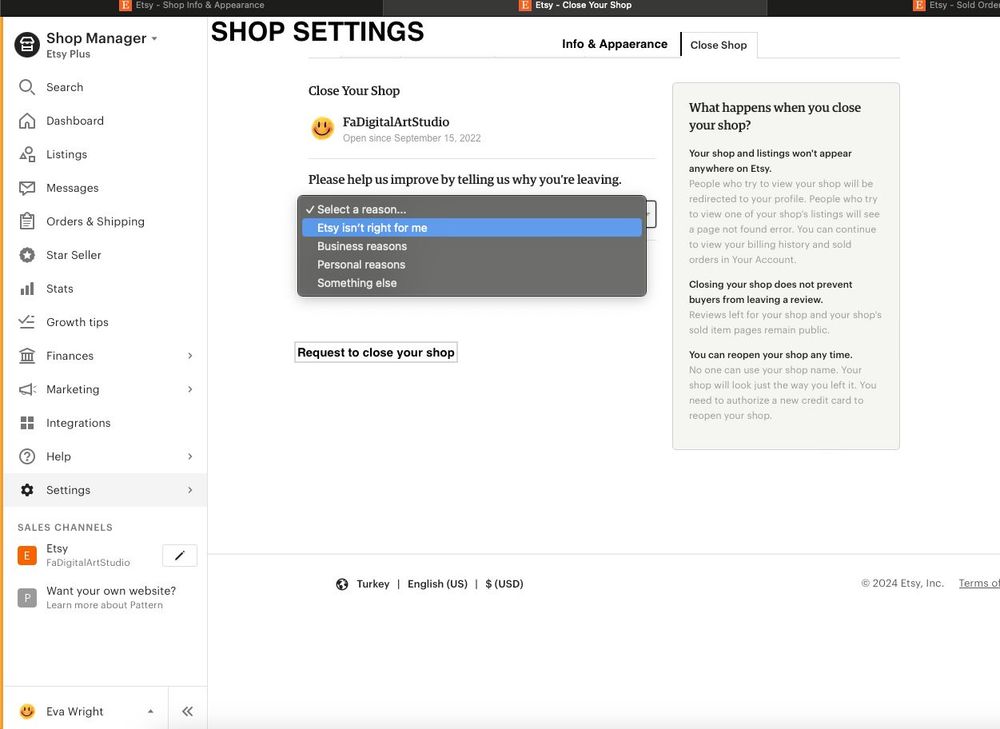
Task: Open Star Seller badge icon
Action: point(27,255)
